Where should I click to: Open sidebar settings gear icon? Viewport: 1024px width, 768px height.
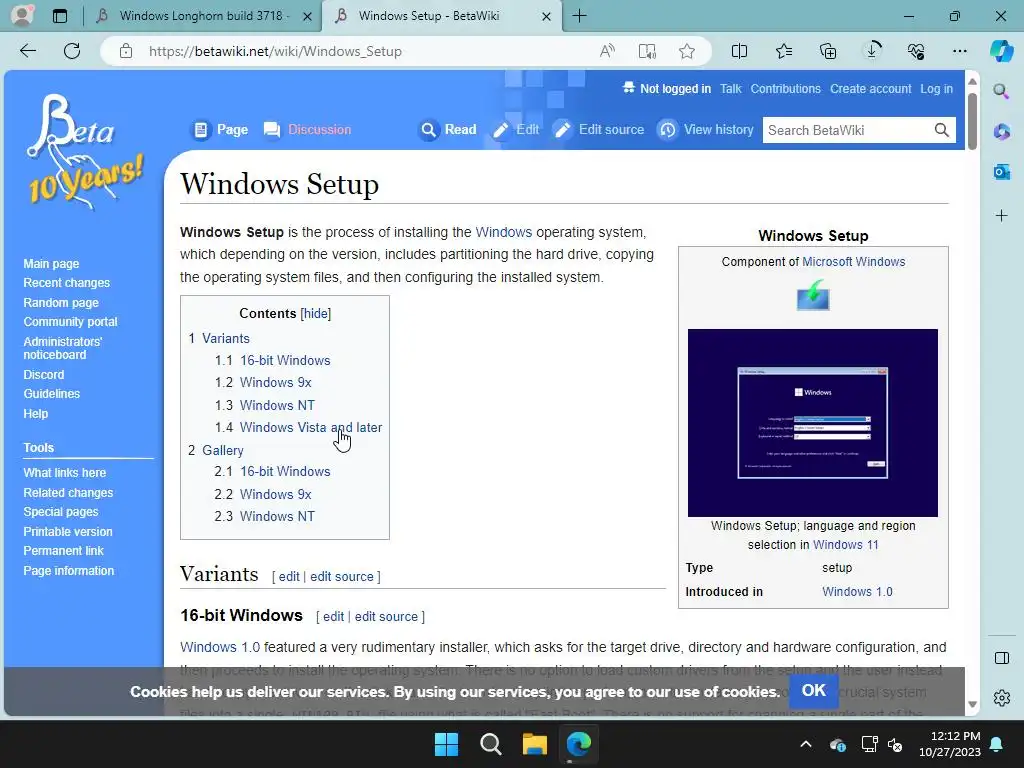tap(1002, 698)
